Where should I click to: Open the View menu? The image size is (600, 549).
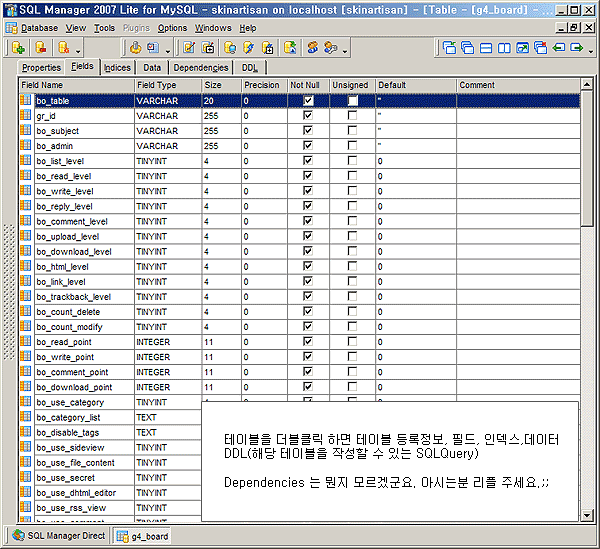[x=76, y=28]
